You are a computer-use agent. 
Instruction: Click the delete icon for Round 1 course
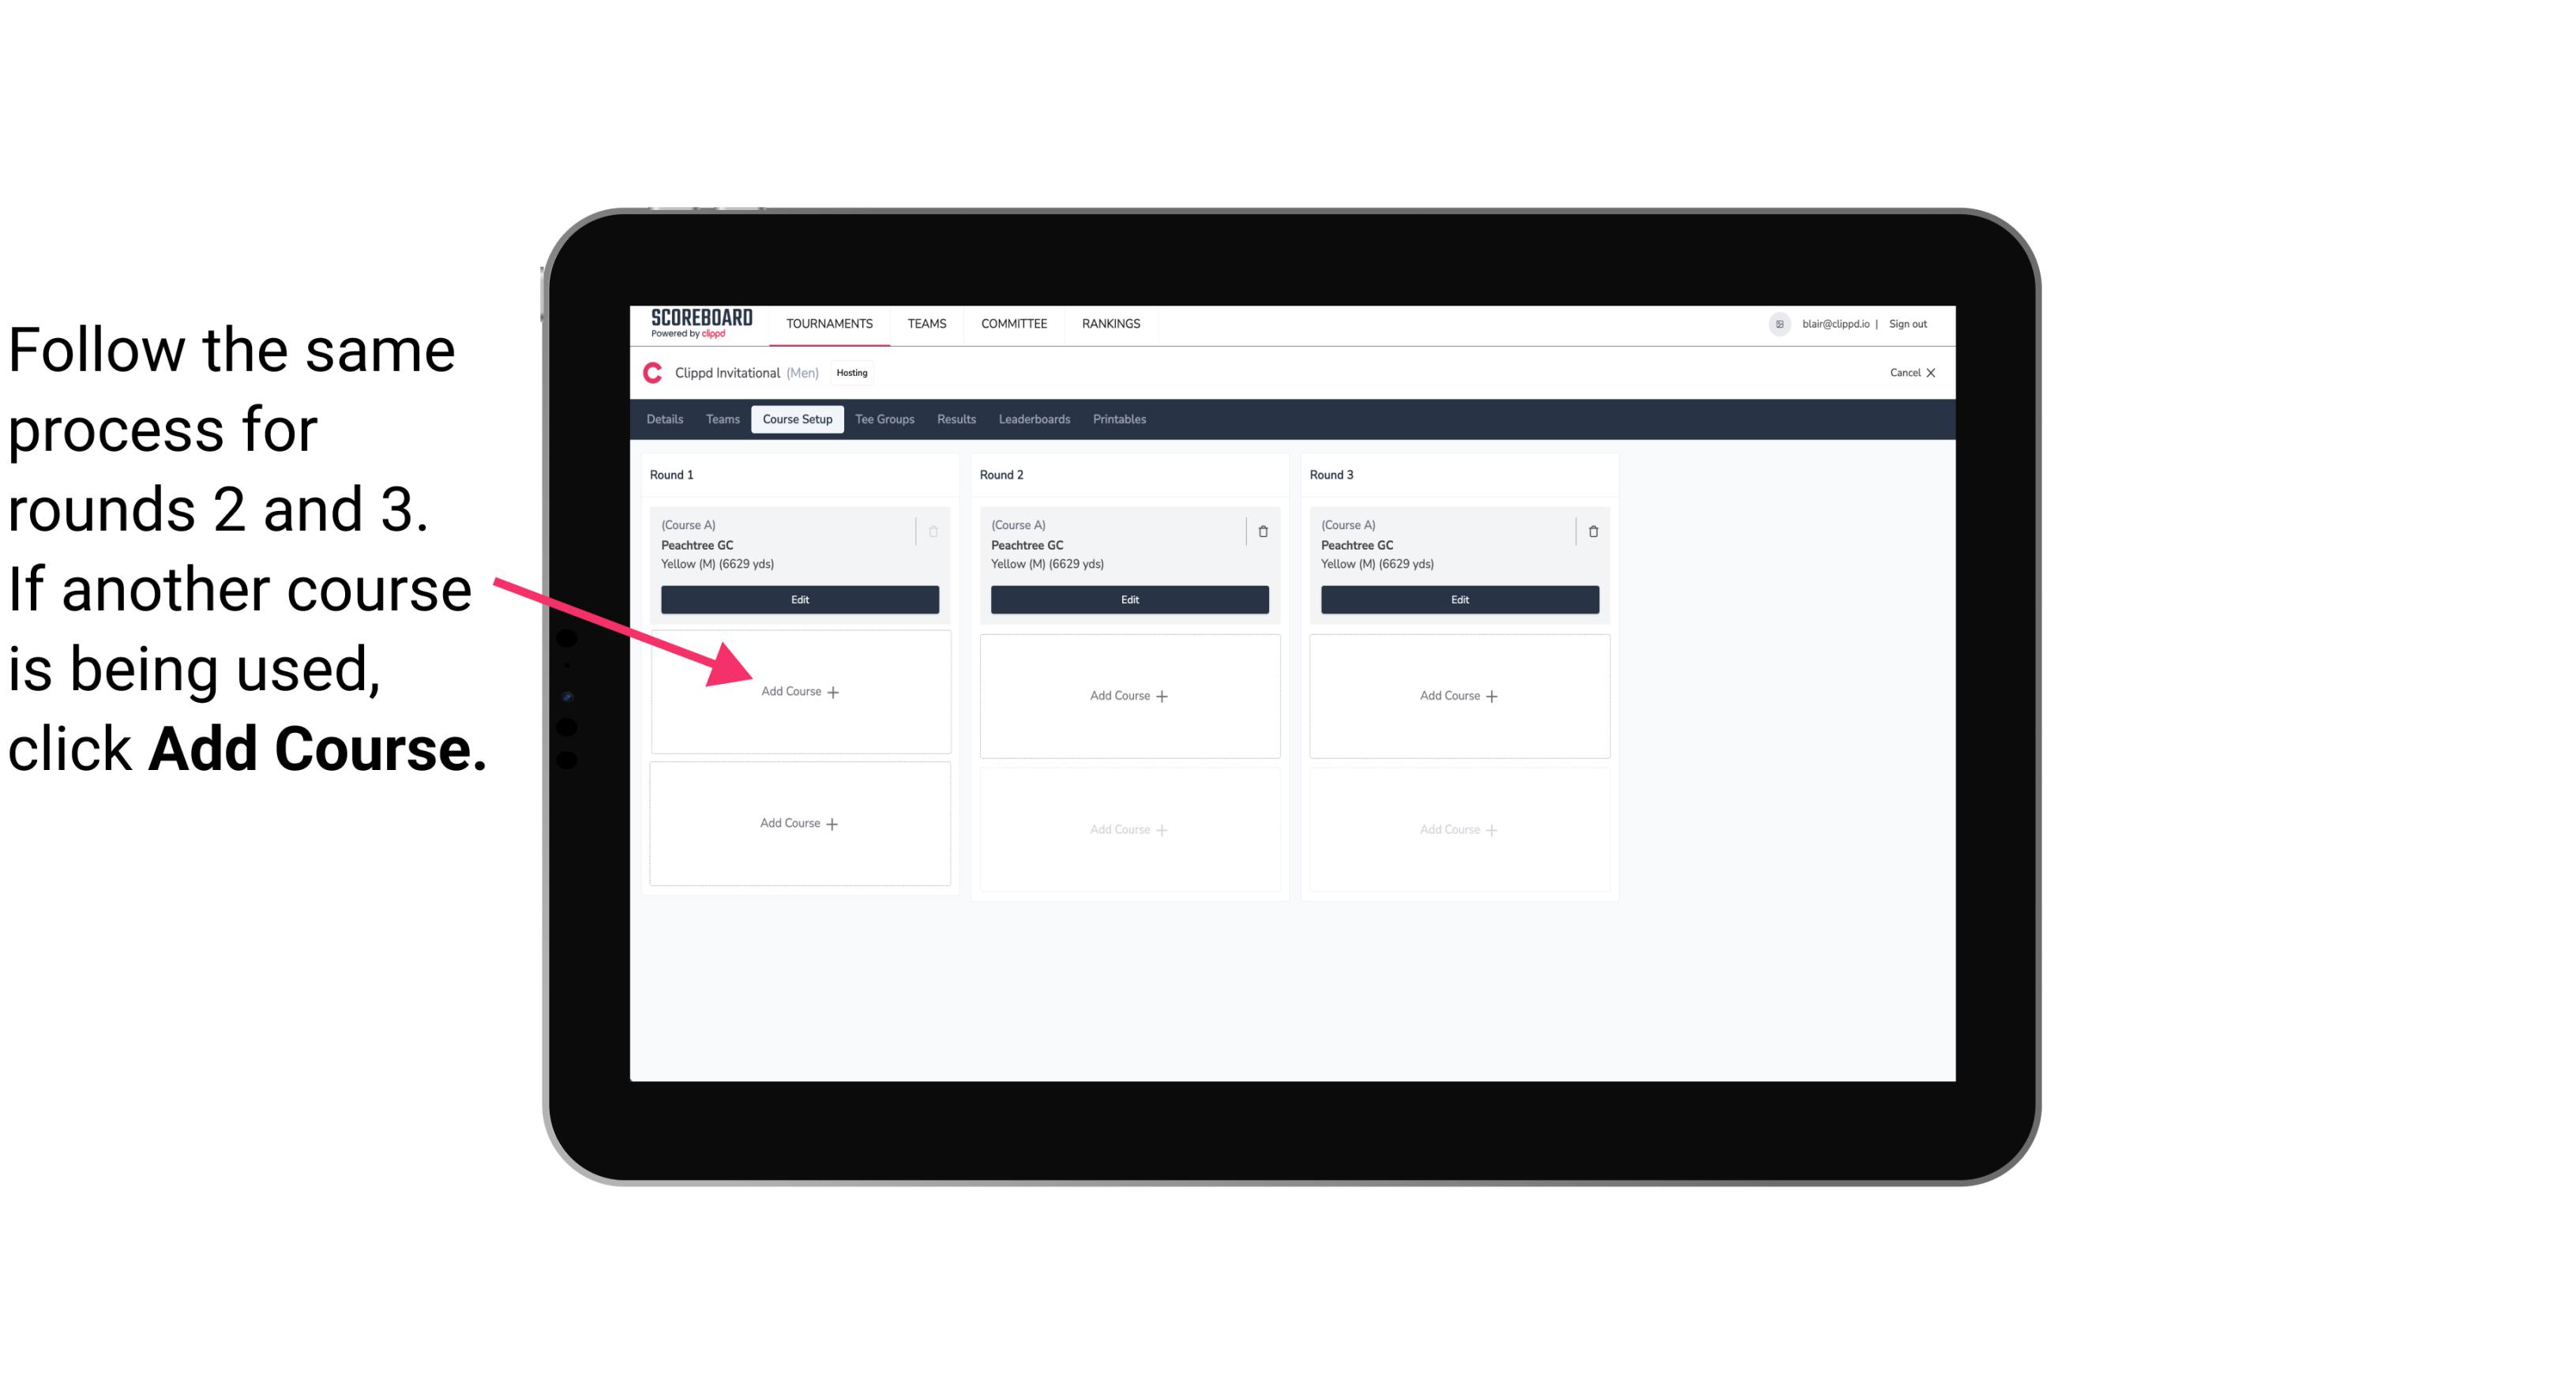[x=935, y=531]
